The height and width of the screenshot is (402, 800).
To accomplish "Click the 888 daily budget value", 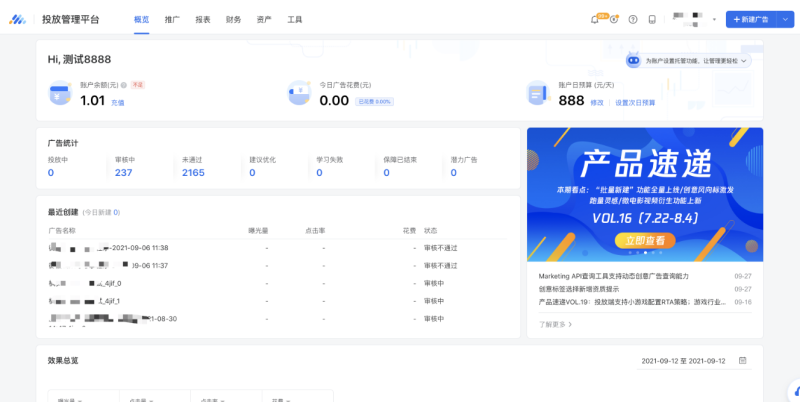I will pyautogui.click(x=571, y=100).
